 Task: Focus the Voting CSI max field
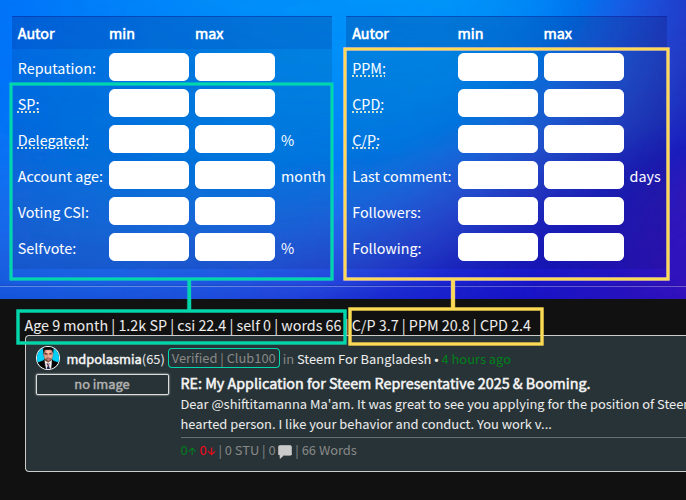click(x=235, y=211)
